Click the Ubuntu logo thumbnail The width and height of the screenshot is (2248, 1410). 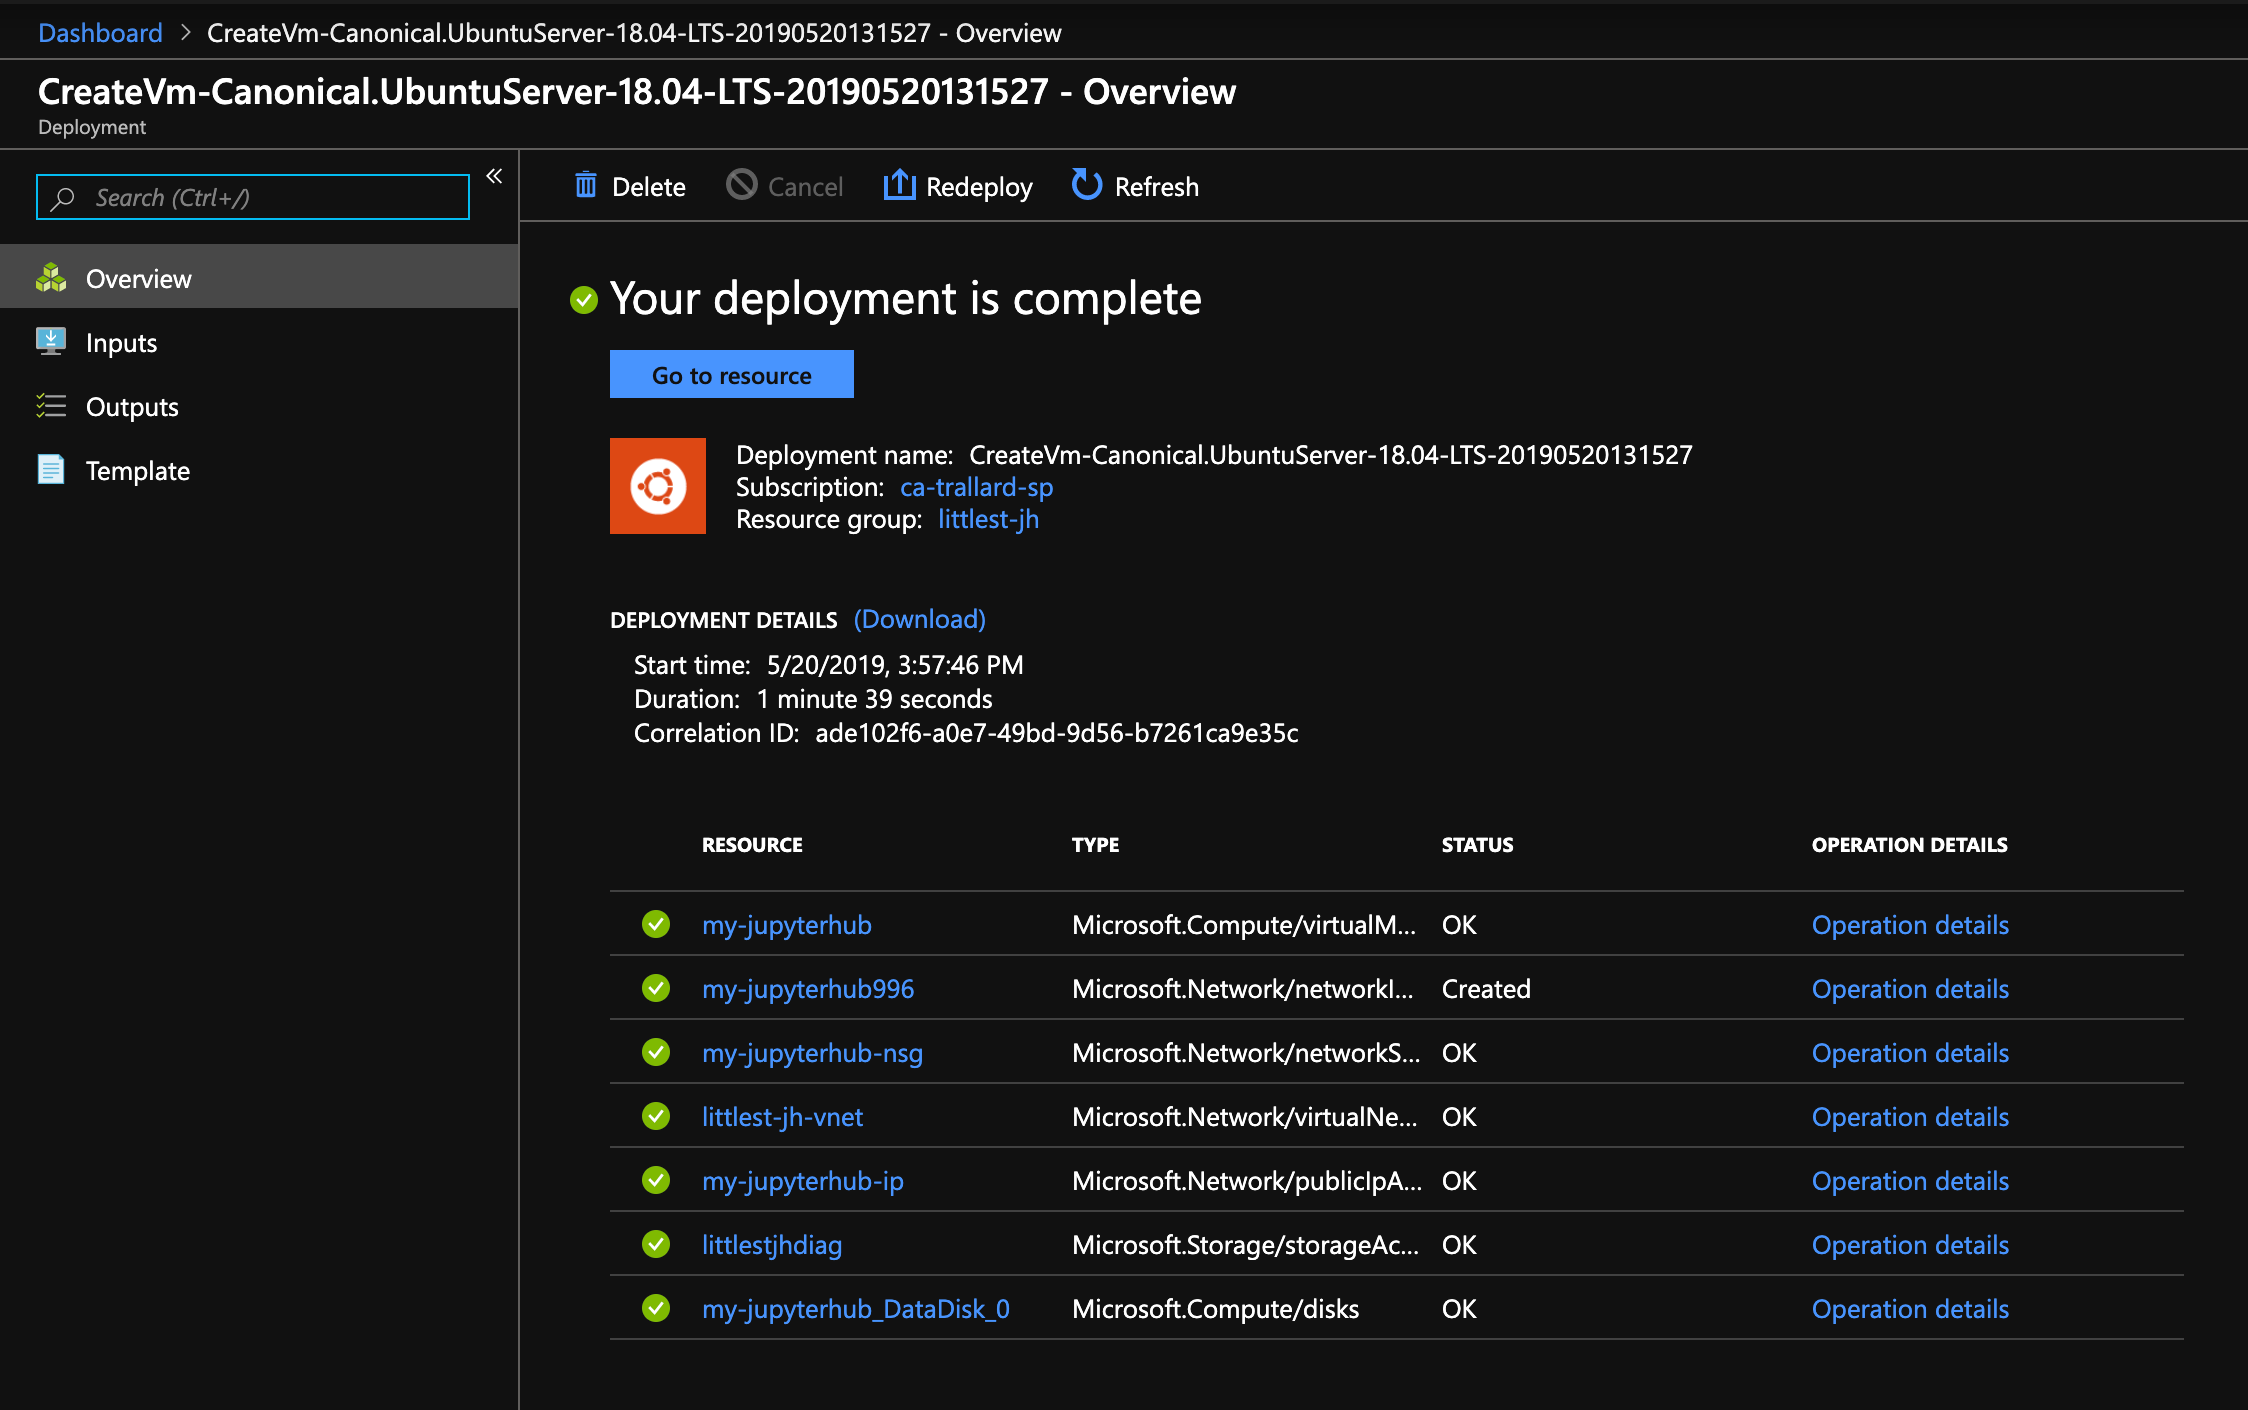click(658, 486)
